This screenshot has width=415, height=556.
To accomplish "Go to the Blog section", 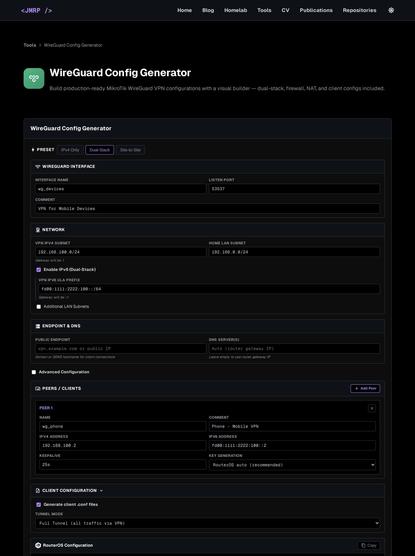I will pos(208,10).
